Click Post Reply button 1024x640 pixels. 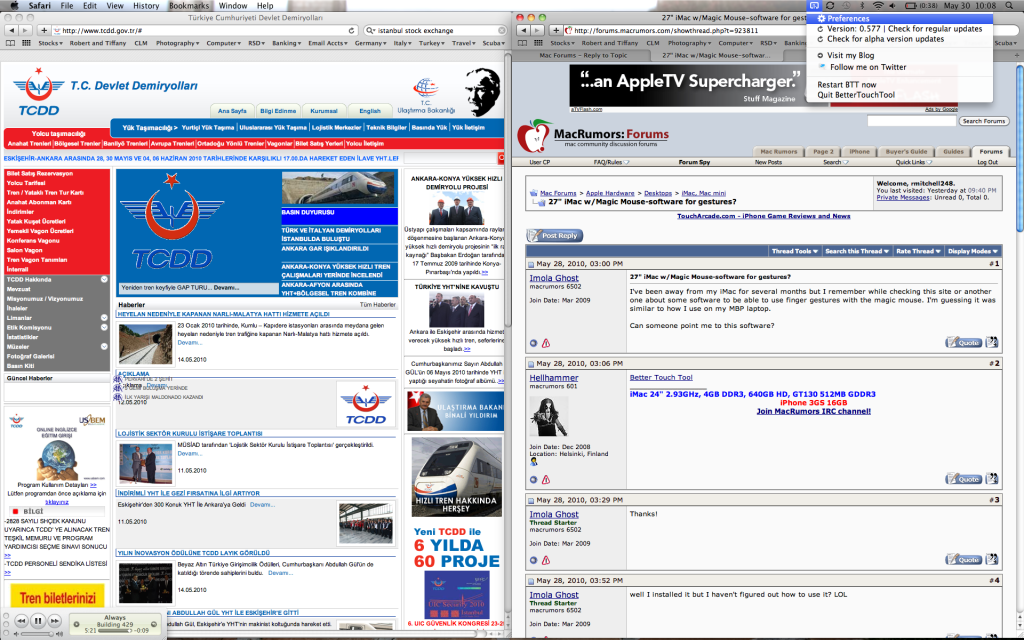(554, 236)
